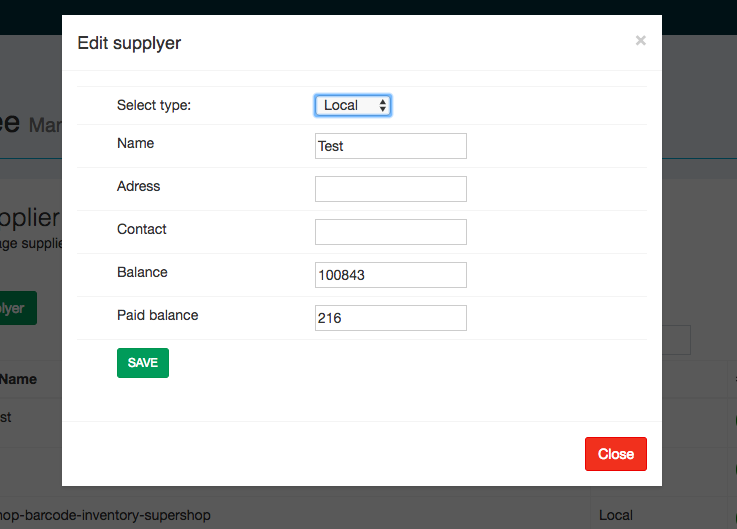737x529 pixels.
Task: Close the dialog with the X icon
Action: 640,41
